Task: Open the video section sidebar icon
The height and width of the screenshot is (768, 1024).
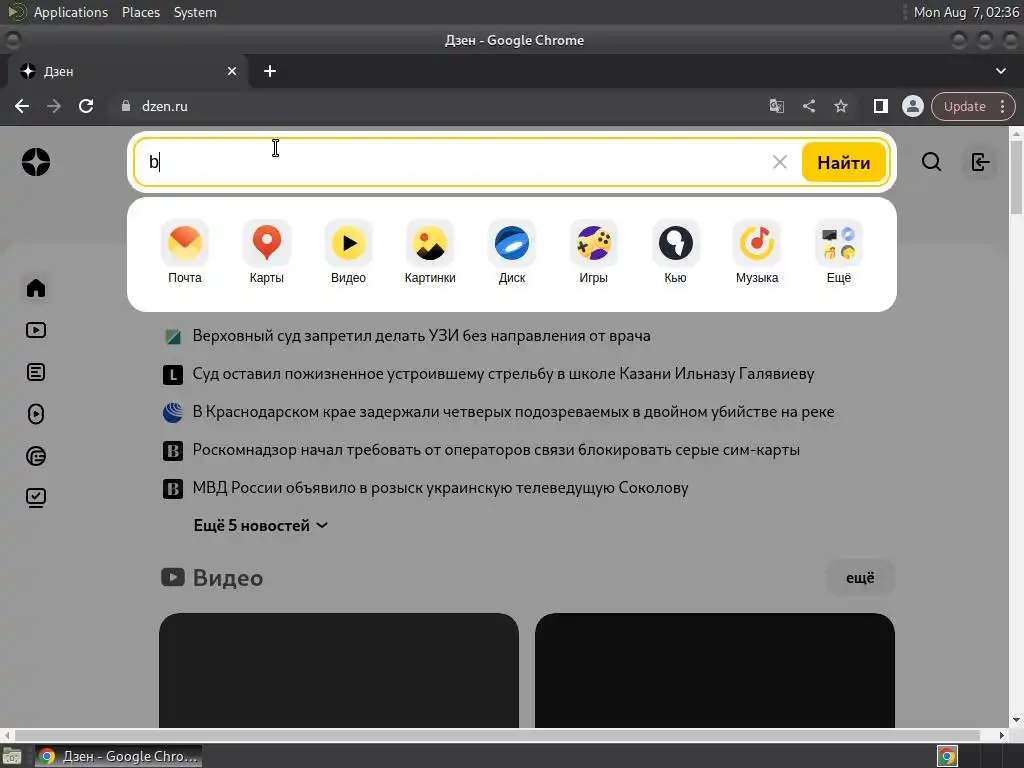Action: coord(36,330)
